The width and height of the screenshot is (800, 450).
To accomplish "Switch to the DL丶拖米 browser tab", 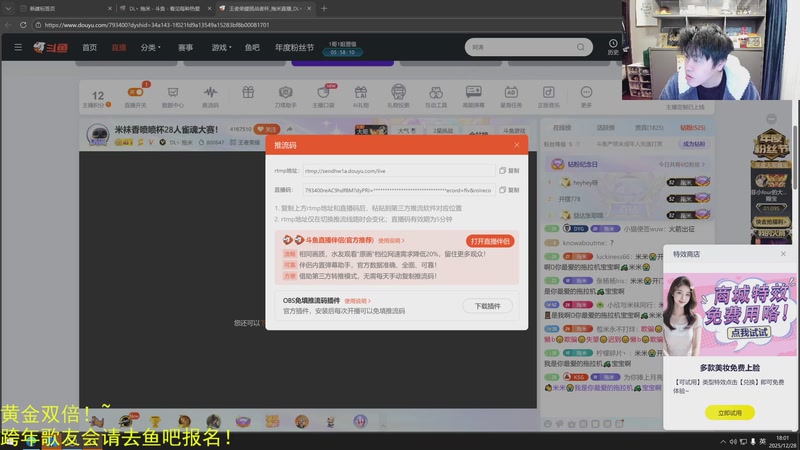I will (x=164, y=8).
